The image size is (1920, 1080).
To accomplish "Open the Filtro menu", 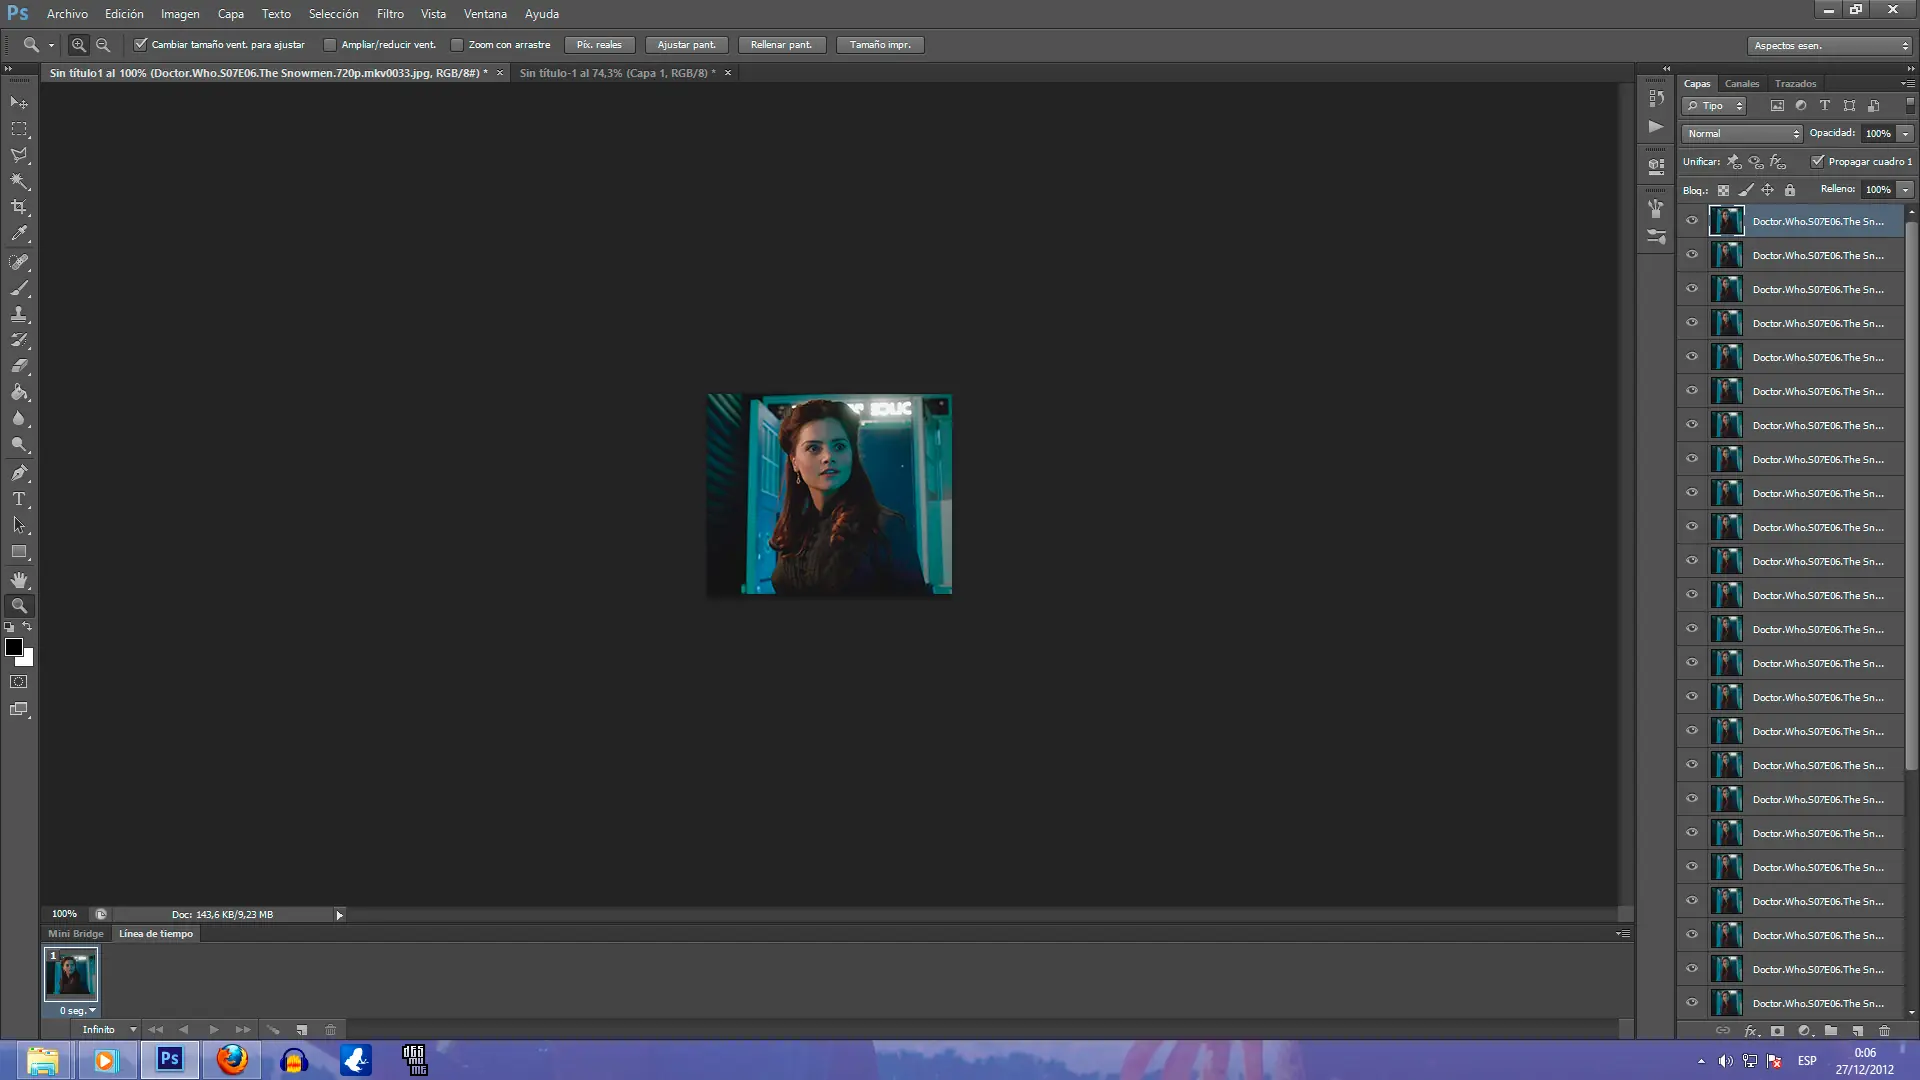I will (x=390, y=14).
